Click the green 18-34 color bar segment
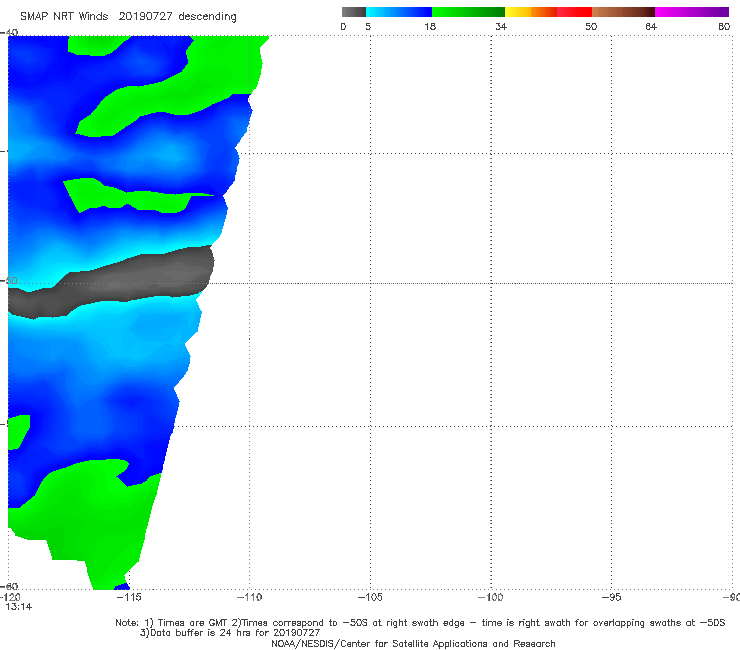 468,12
